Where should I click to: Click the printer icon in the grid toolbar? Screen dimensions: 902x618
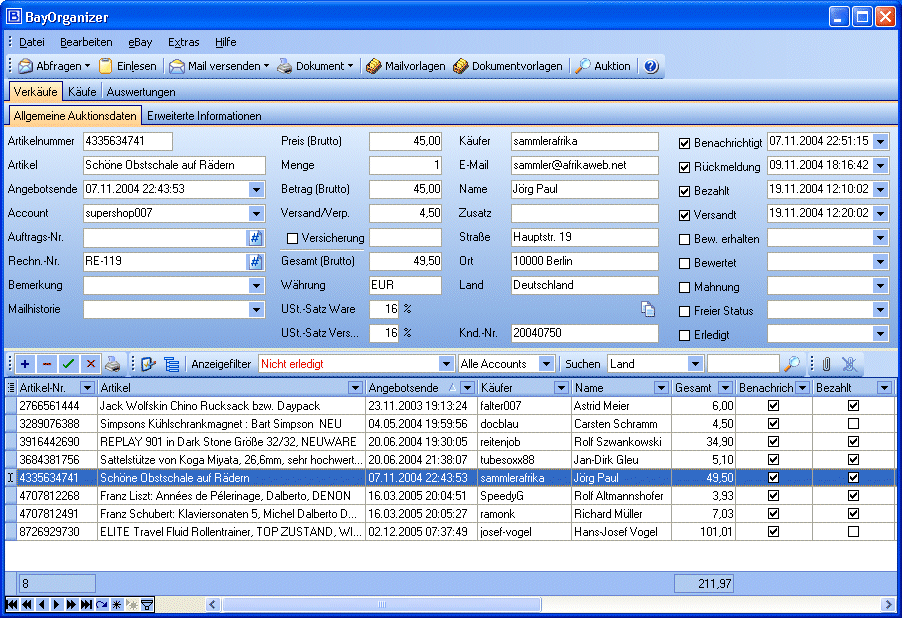pyautogui.click(x=113, y=364)
